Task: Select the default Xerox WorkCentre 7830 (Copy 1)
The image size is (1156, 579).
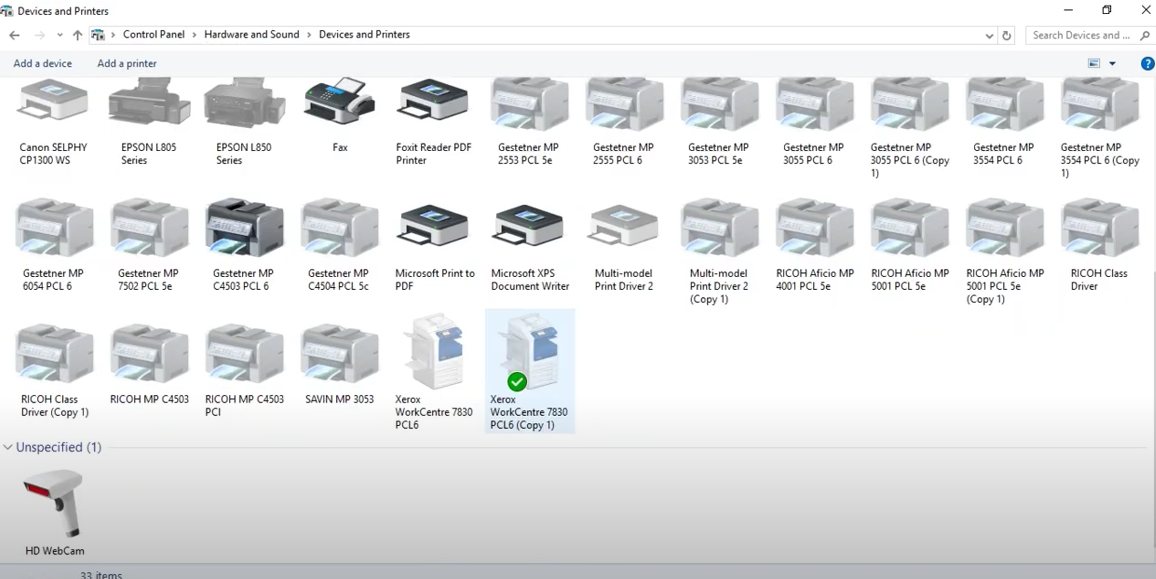Action: point(529,356)
